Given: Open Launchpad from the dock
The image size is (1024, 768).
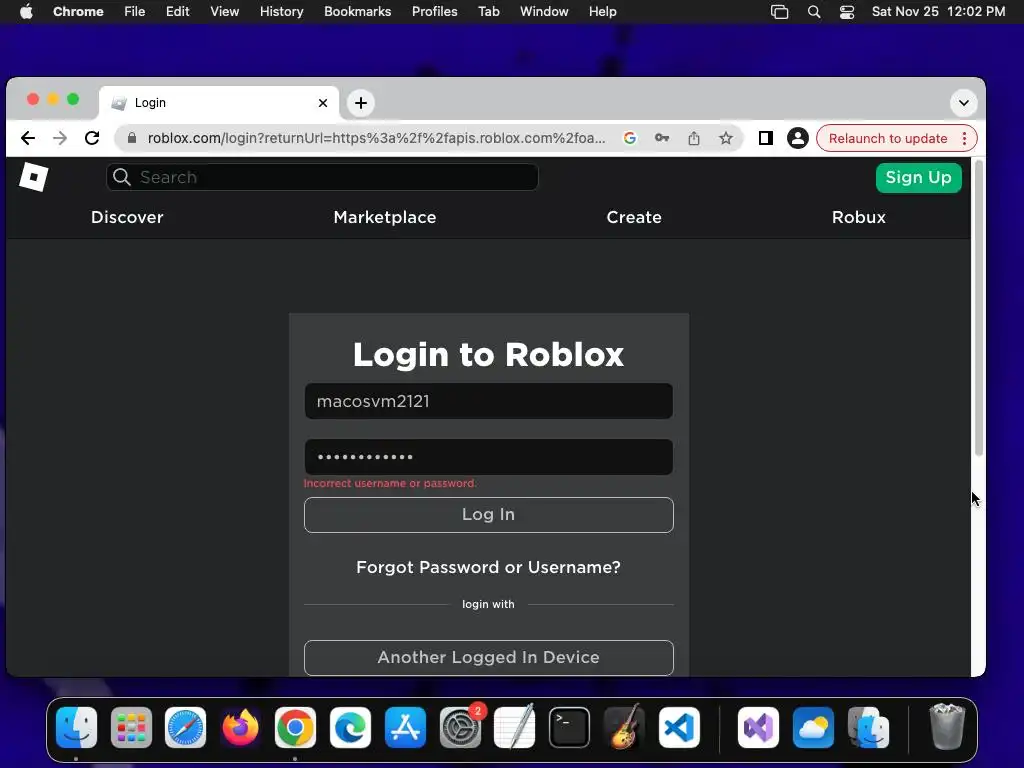Looking at the screenshot, I should click(x=131, y=727).
